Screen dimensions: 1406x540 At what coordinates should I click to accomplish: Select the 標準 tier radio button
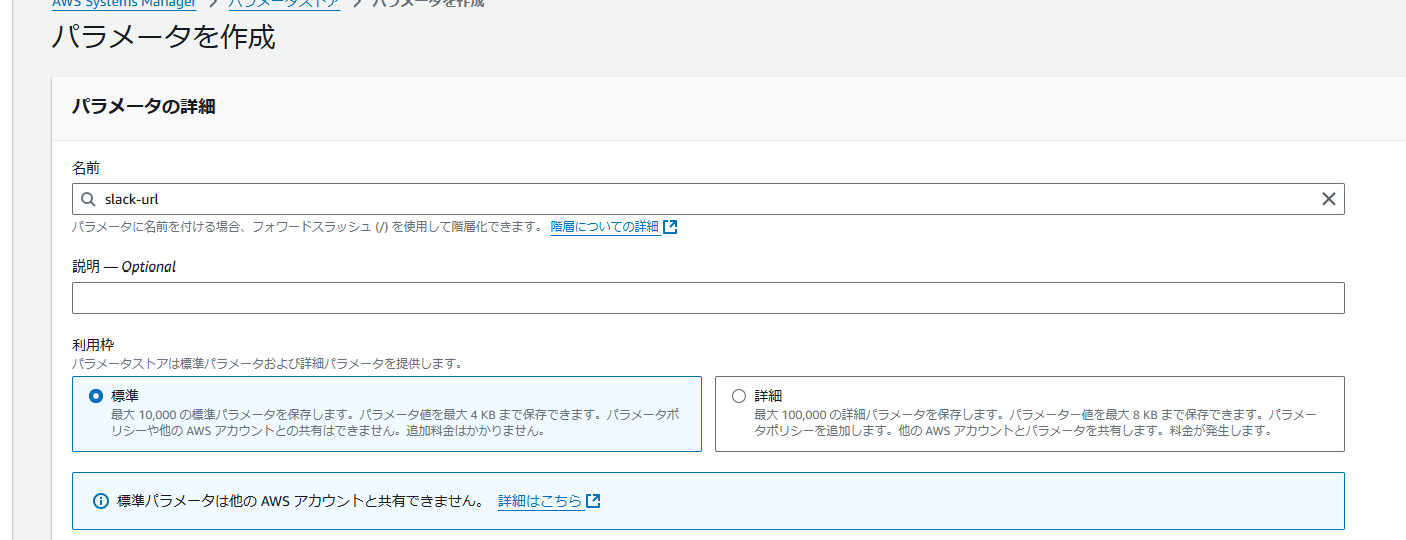point(96,395)
